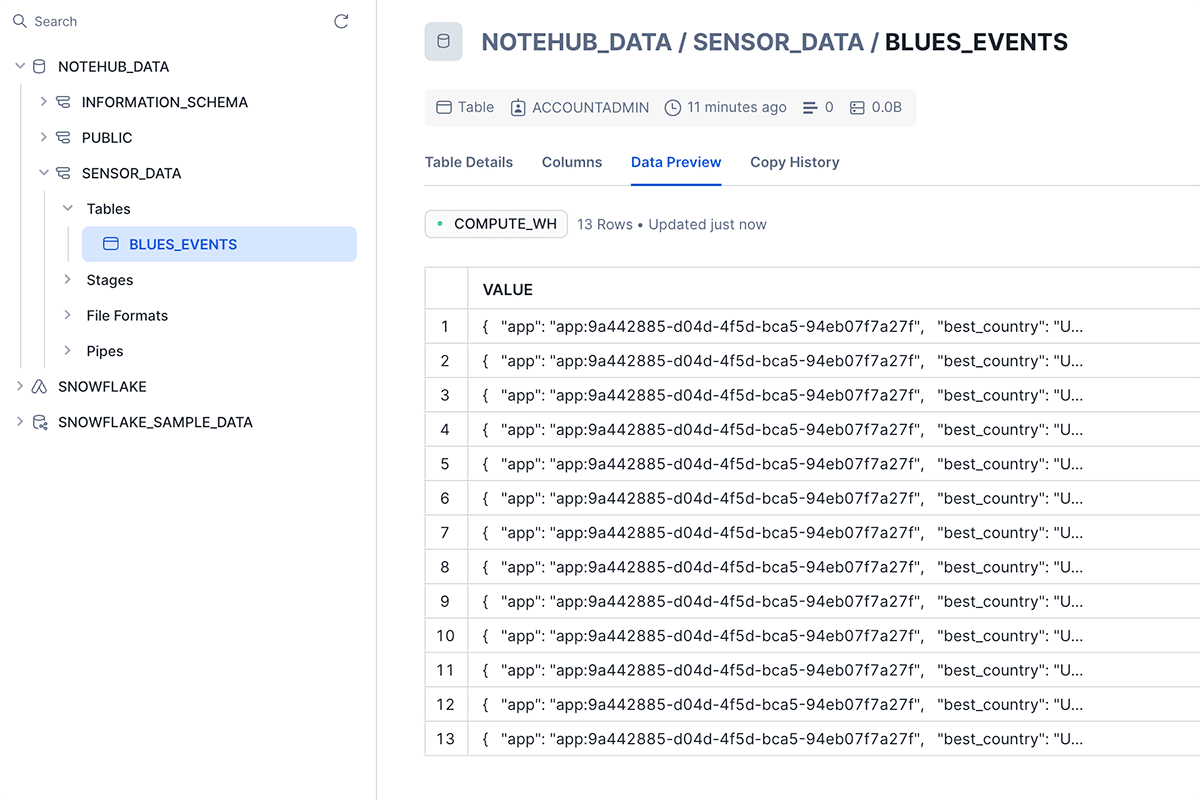The image size is (1200, 800).
Task: Click the VALUE cell in row 10
Action: click(x=834, y=635)
